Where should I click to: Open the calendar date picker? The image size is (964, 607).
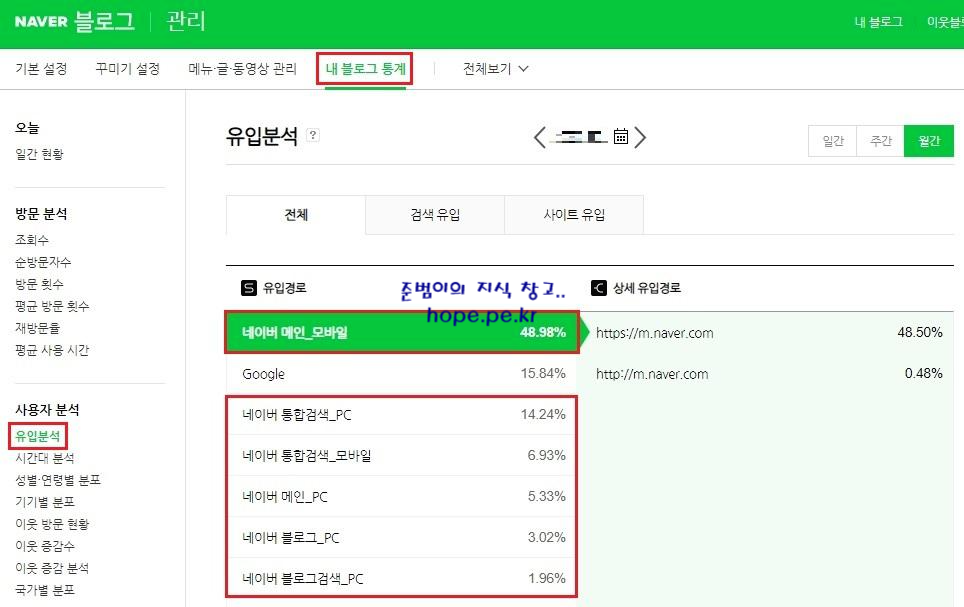621,137
